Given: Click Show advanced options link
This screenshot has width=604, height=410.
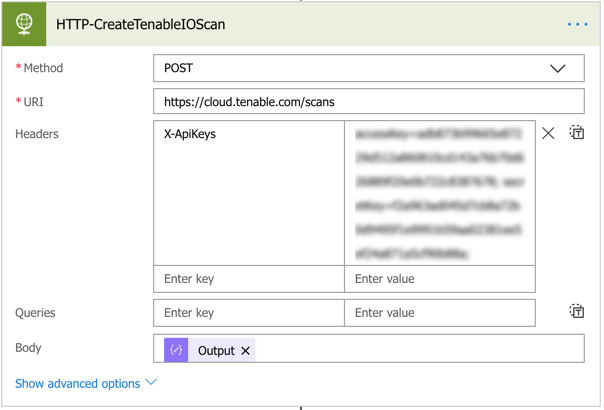Looking at the screenshot, I should coord(77,383).
